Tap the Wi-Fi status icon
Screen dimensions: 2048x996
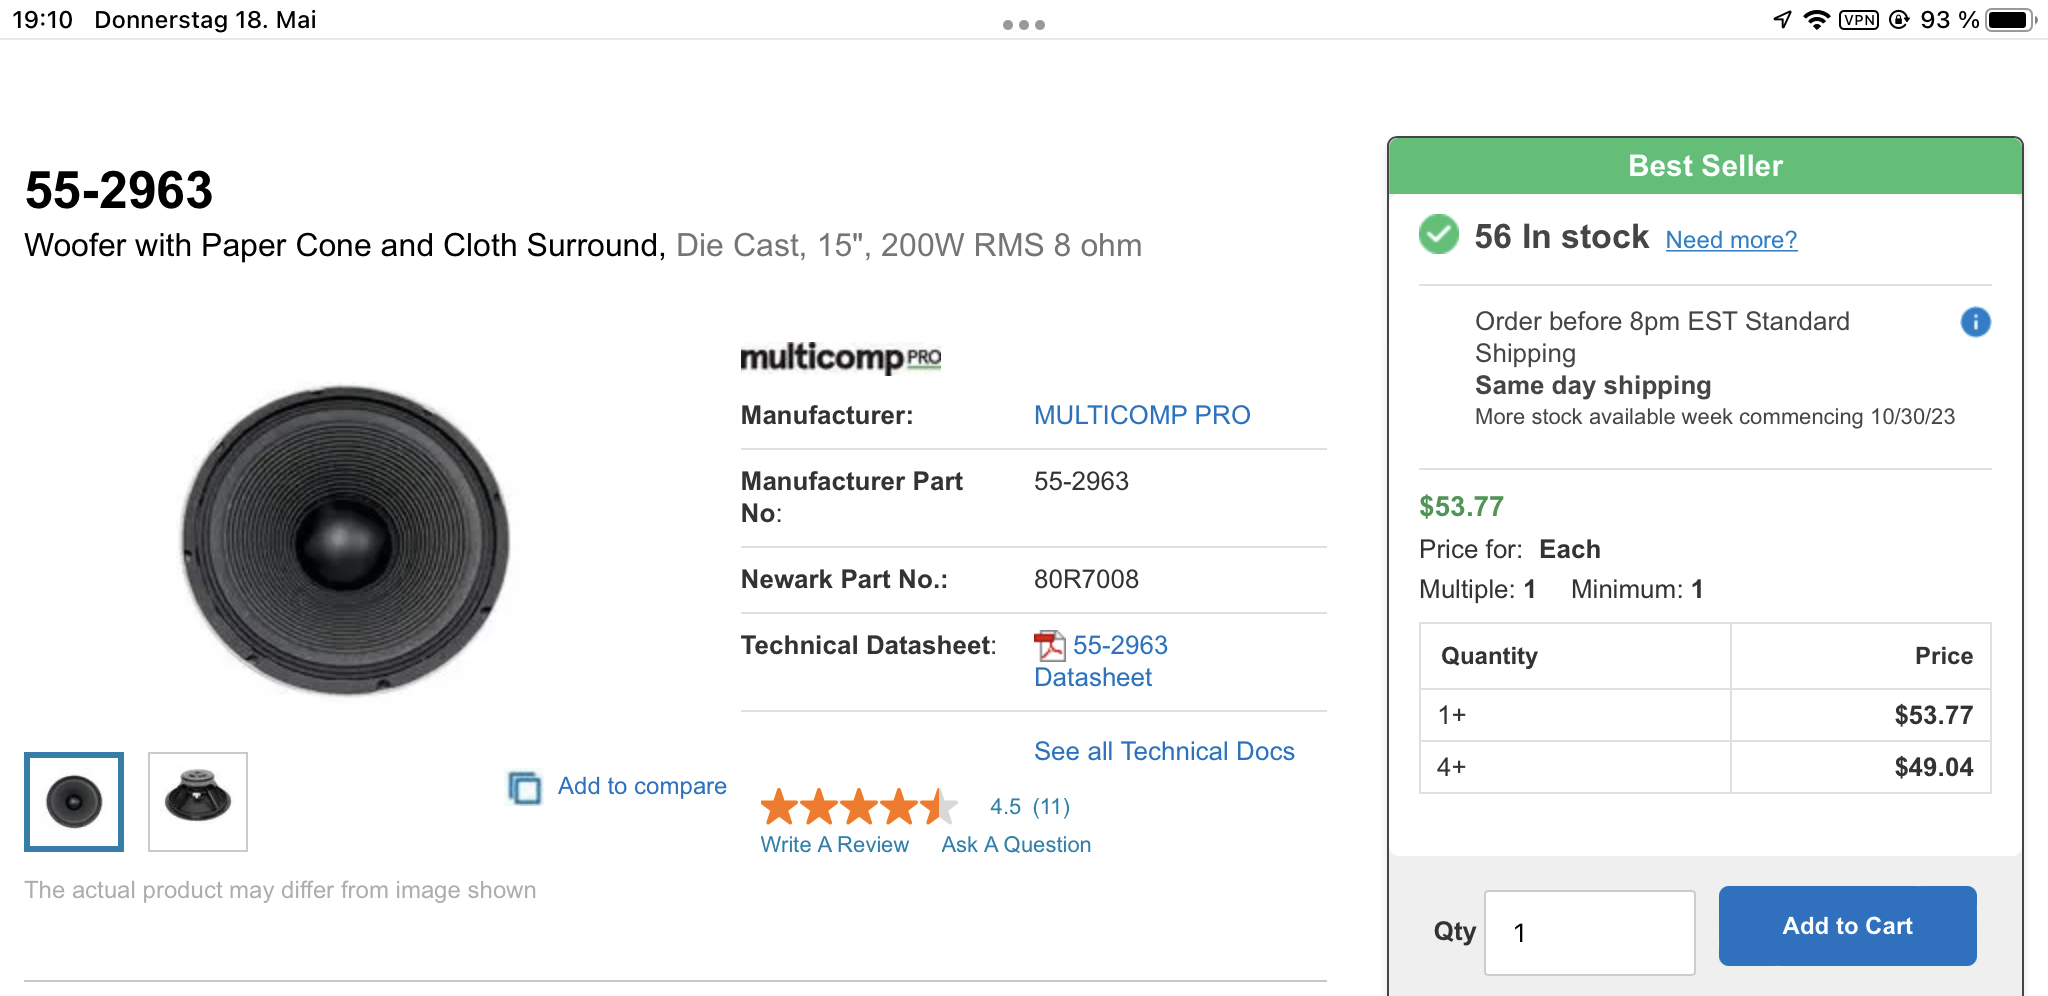(1816, 20)
